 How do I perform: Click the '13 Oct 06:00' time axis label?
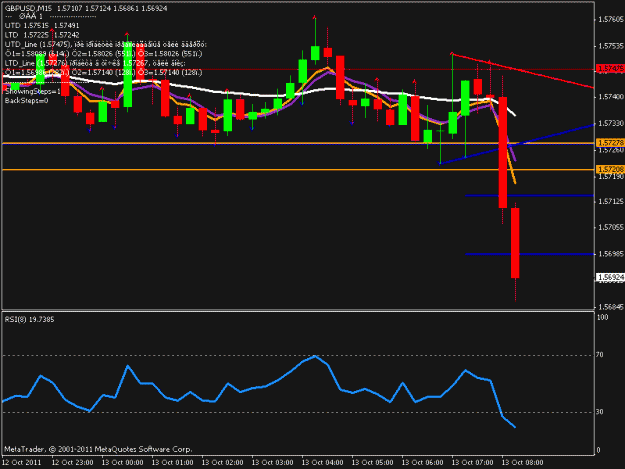(423, 463)
